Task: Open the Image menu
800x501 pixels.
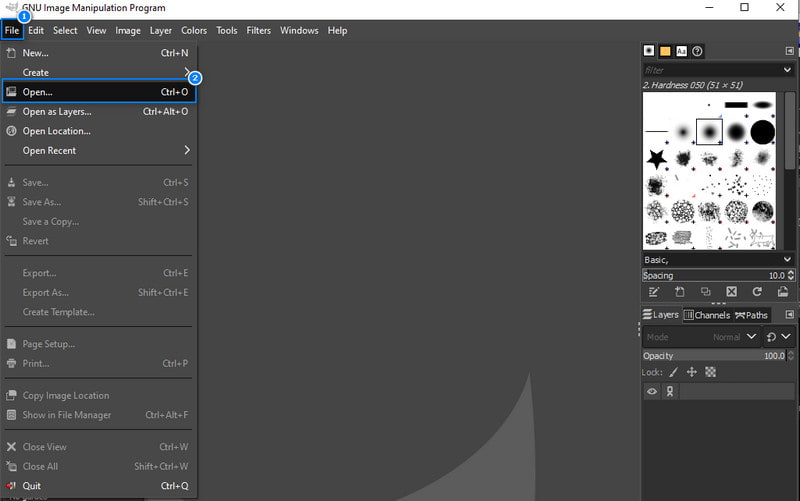Action: (128, 30)
